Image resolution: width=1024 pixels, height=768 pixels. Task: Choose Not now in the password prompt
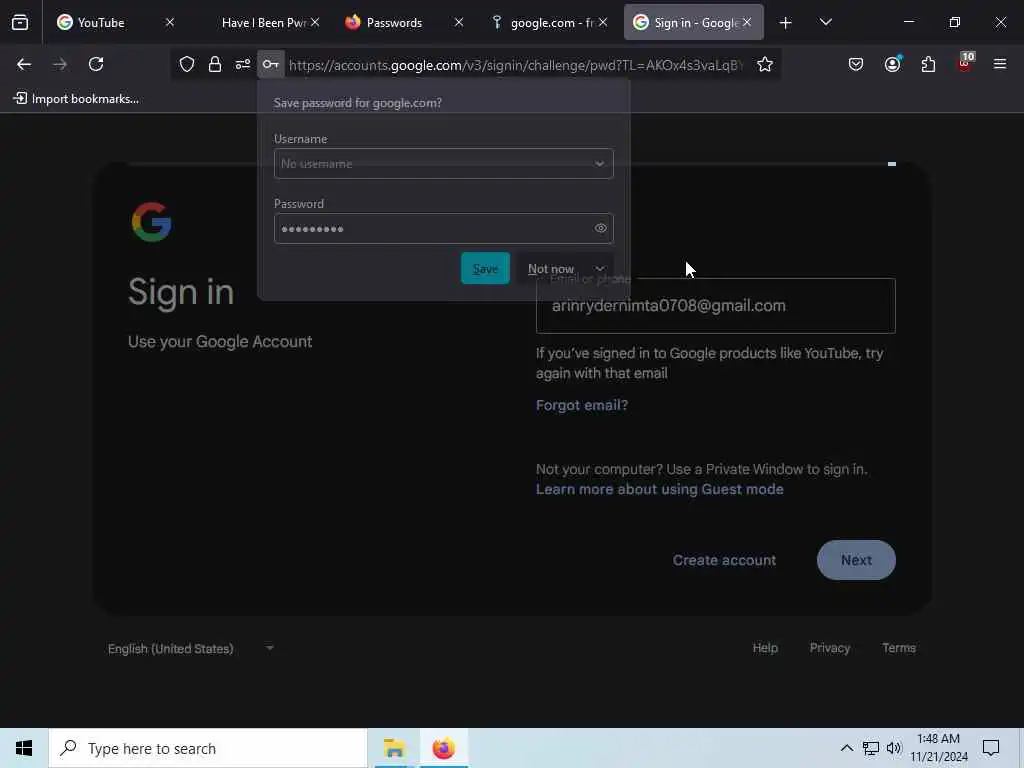pyautogui.click(x=551, y=268)
